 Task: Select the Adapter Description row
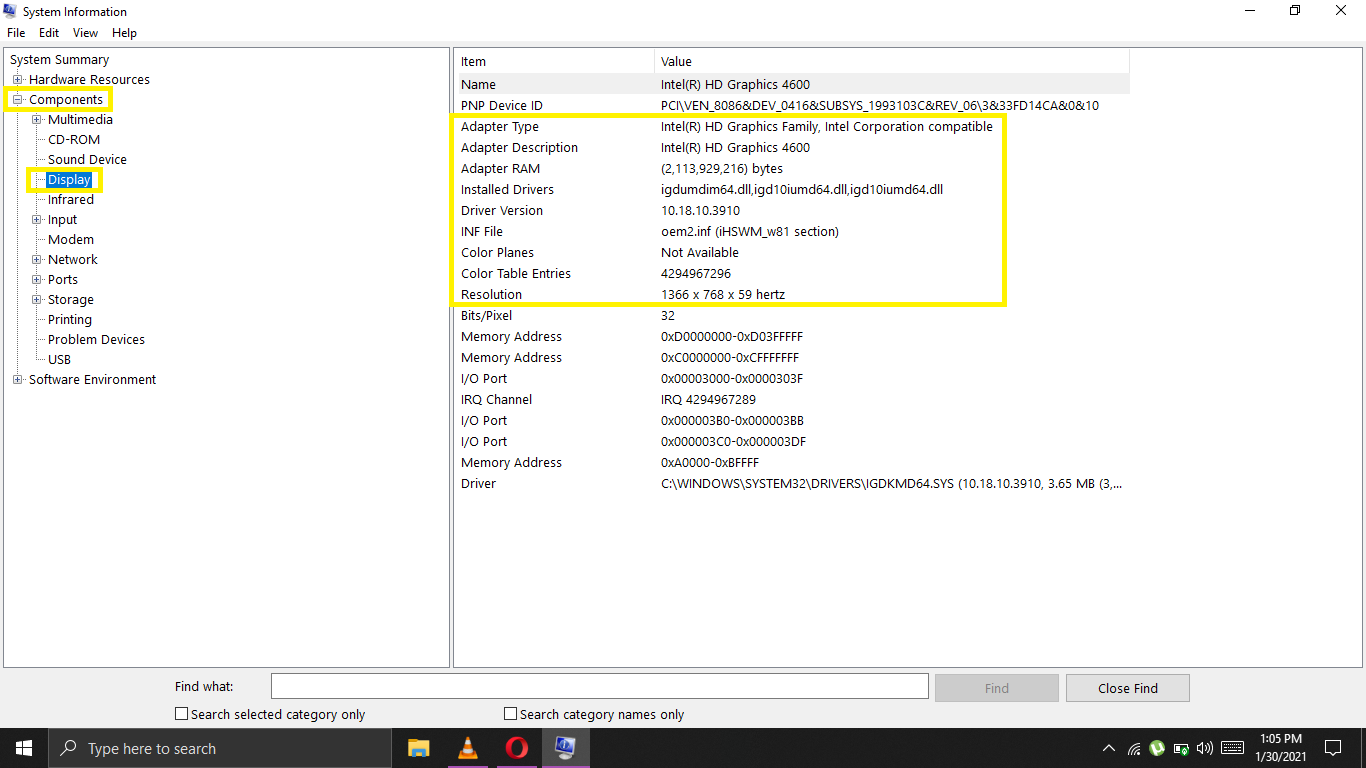pyautogui.click(x=793, y=148)
